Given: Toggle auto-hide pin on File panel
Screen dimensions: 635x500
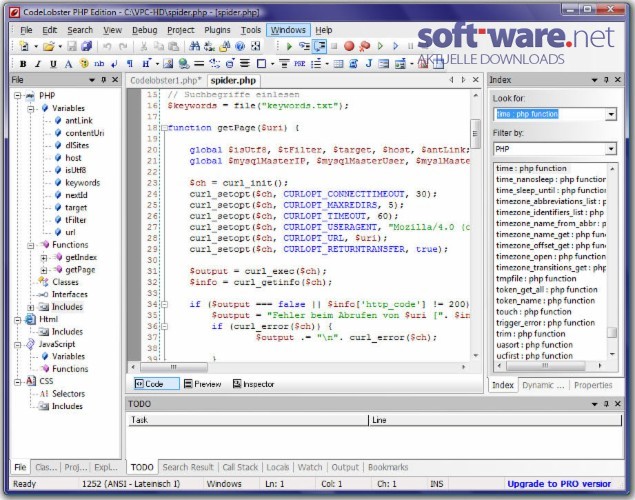Looking at the screenshot, I should tap(104, 80).
